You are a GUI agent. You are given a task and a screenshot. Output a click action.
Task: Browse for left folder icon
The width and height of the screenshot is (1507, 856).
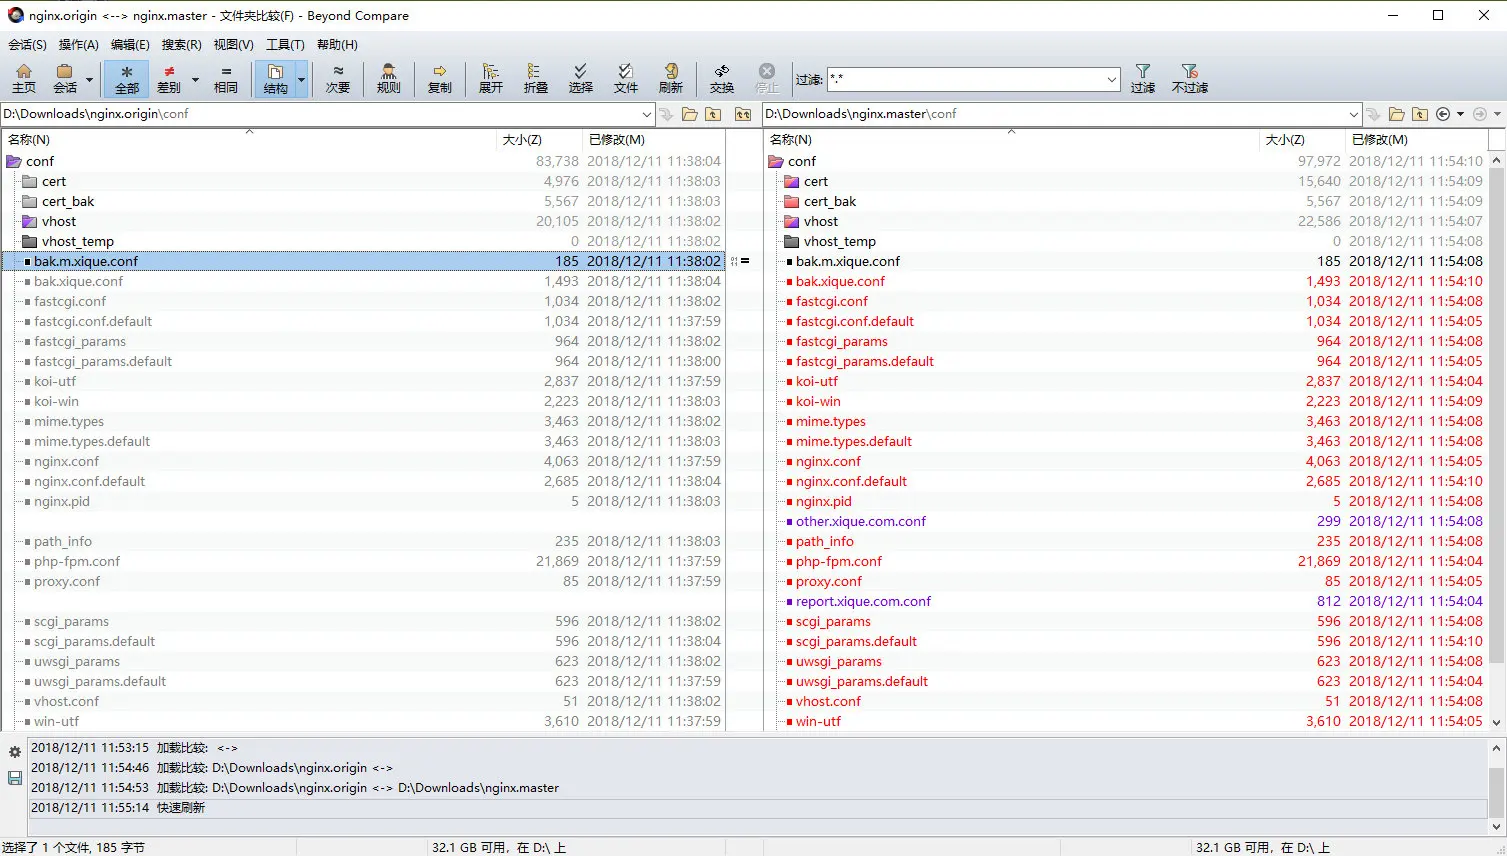coord(690,114)
